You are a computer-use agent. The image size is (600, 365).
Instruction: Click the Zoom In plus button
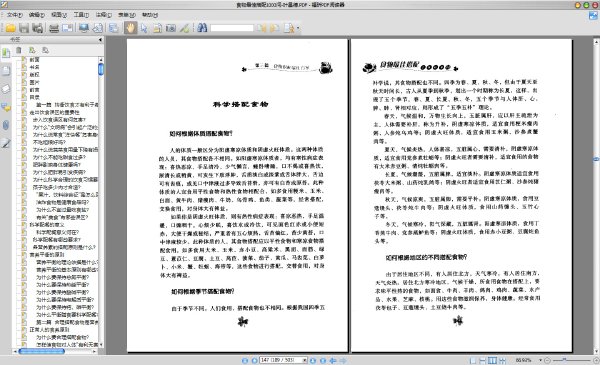click(596, 360)
